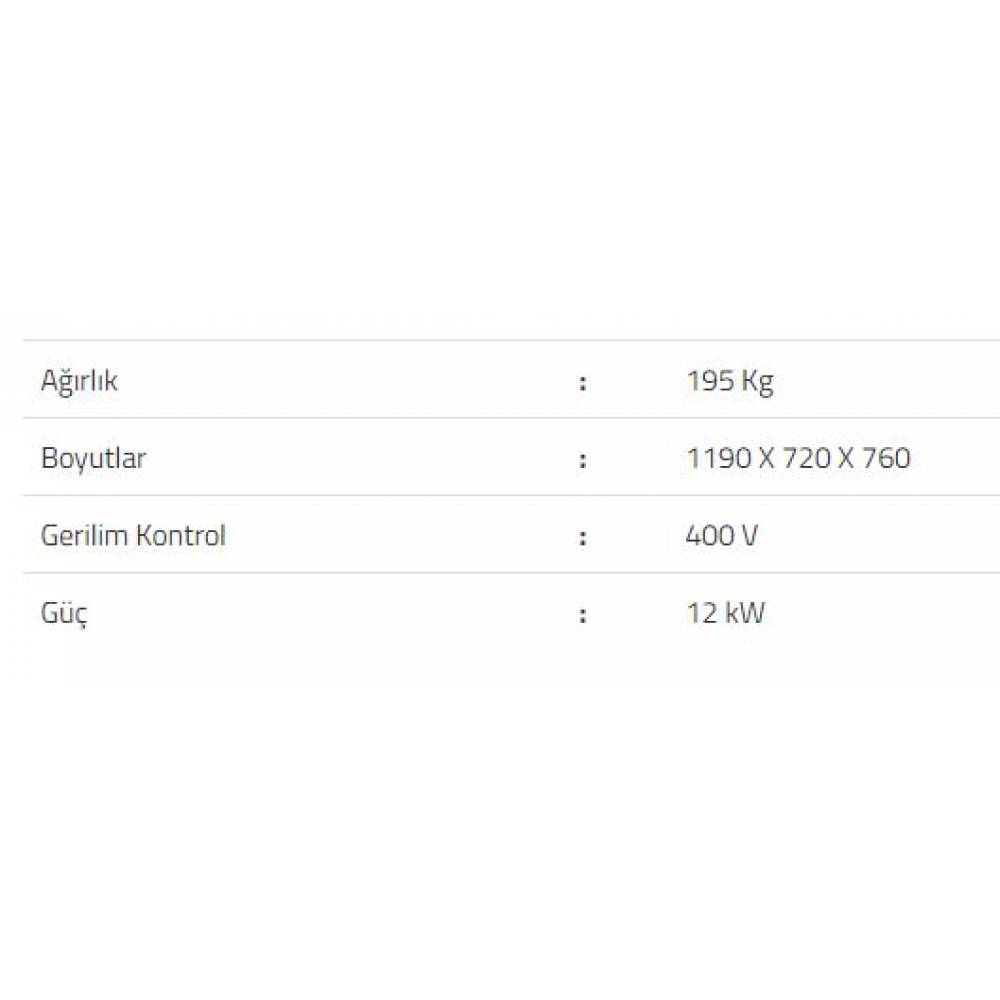Click the colon in the Boyutlar row
This screenshot has width=1000, height=1000.
[582, 460]
